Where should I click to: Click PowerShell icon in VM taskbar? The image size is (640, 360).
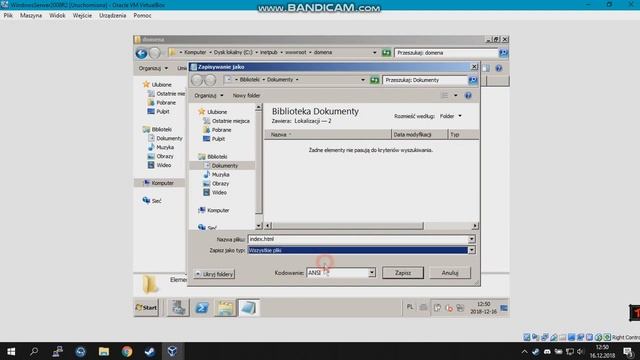[202, 307]
